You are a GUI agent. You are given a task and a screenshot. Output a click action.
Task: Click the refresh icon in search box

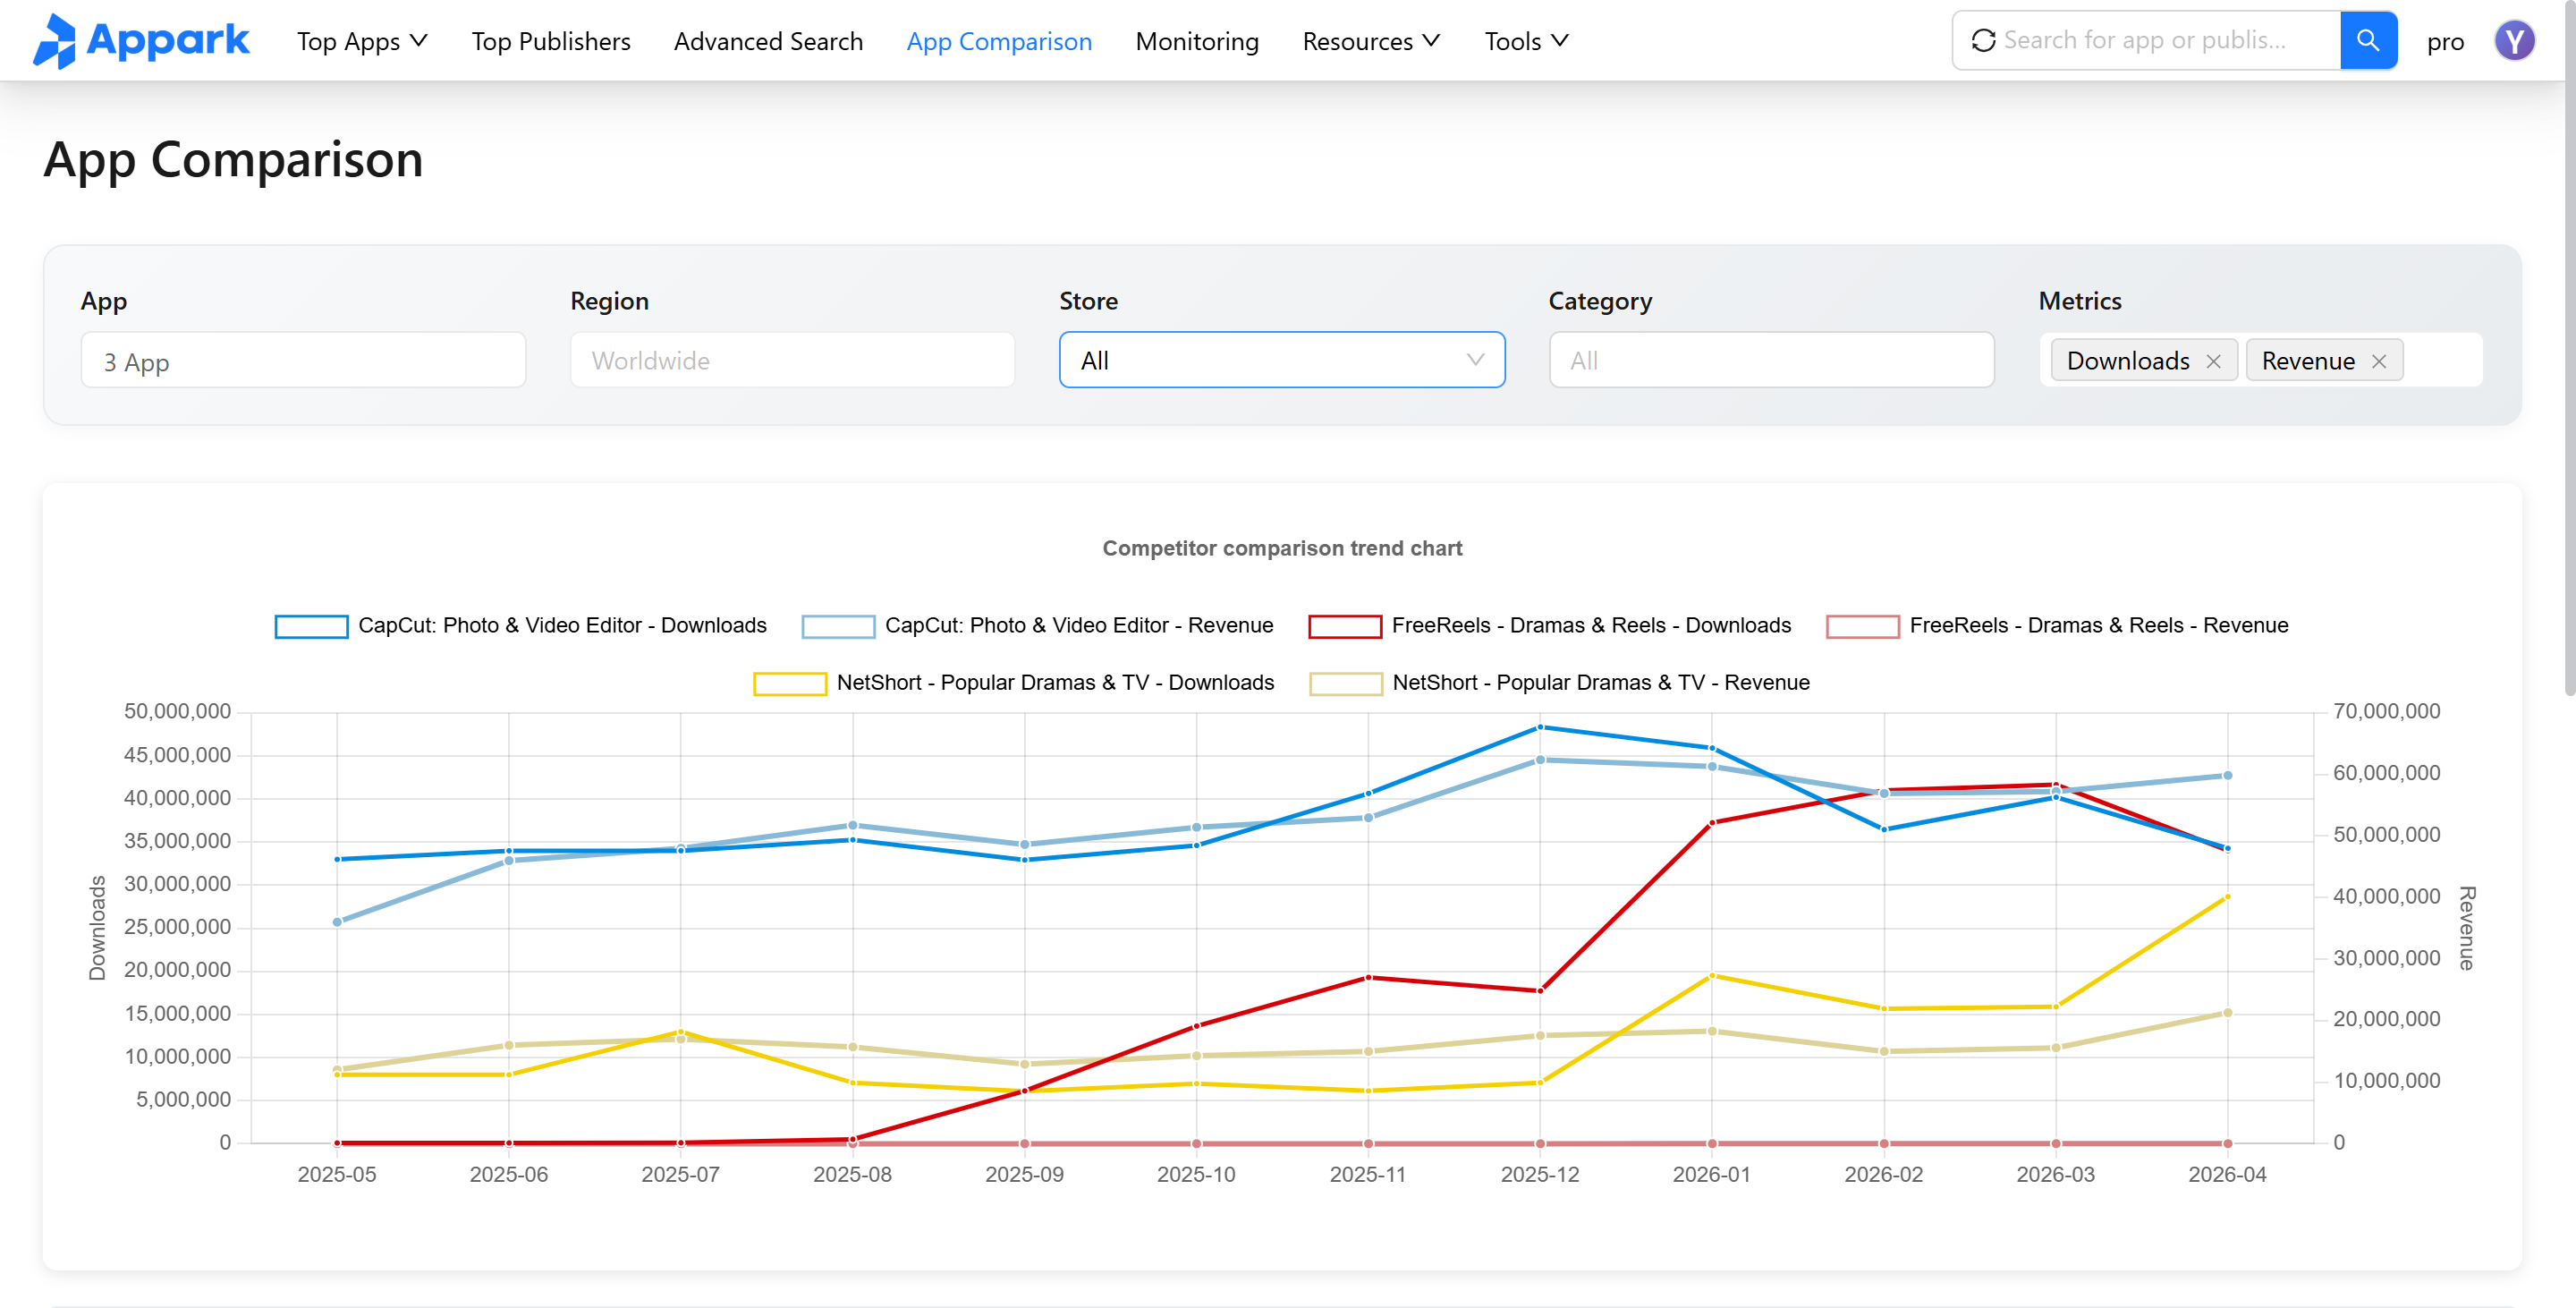tap(1983, 40)
